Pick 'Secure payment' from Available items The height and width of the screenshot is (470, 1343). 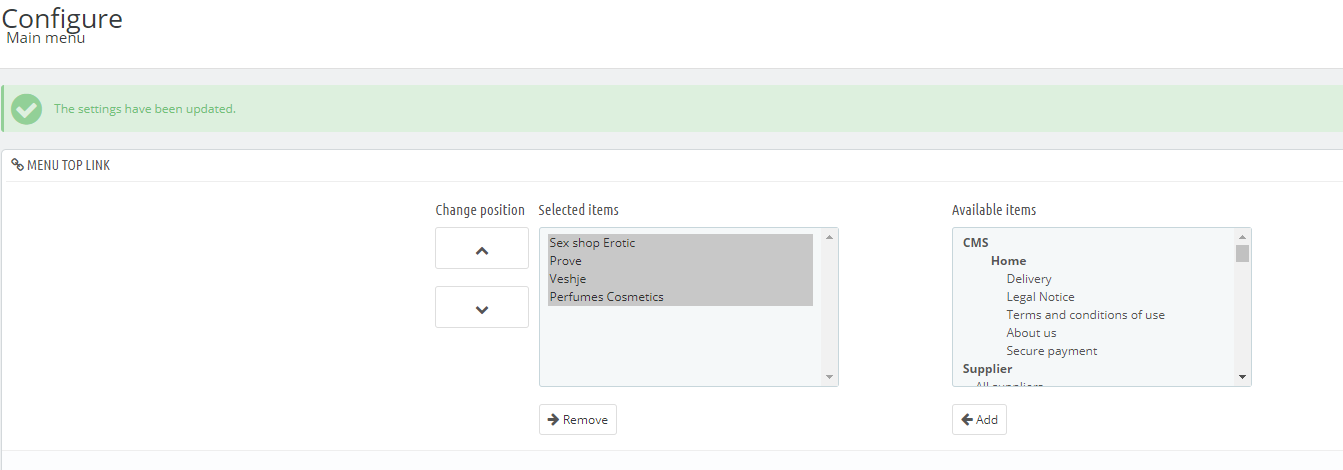click(1051, 351)
